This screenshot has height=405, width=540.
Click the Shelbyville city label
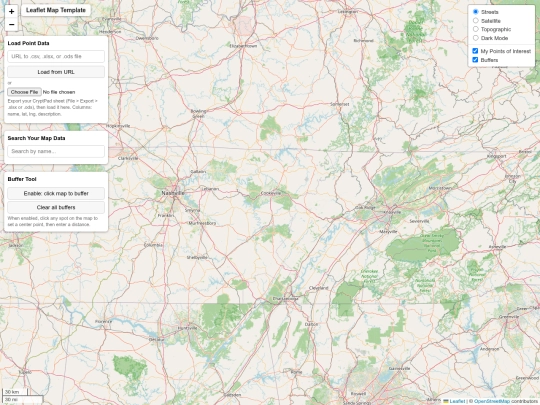click(x=197, y=258)
